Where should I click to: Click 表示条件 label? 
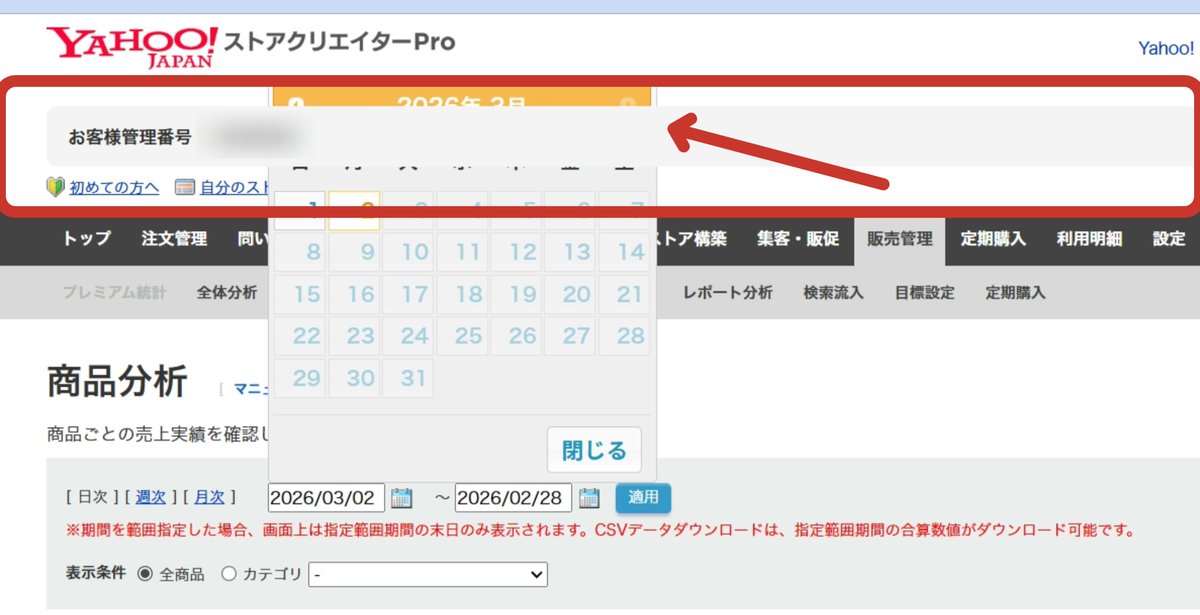[96, 574]
